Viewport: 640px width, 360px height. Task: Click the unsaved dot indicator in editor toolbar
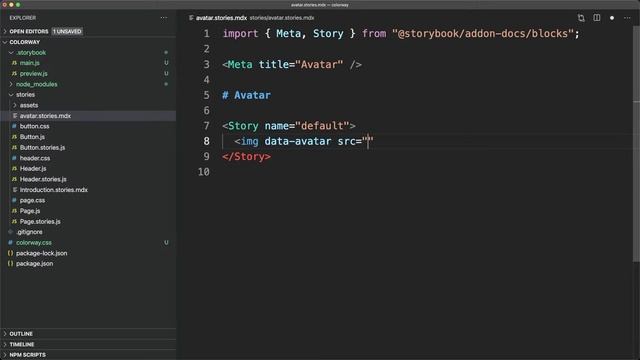point(612,18)
